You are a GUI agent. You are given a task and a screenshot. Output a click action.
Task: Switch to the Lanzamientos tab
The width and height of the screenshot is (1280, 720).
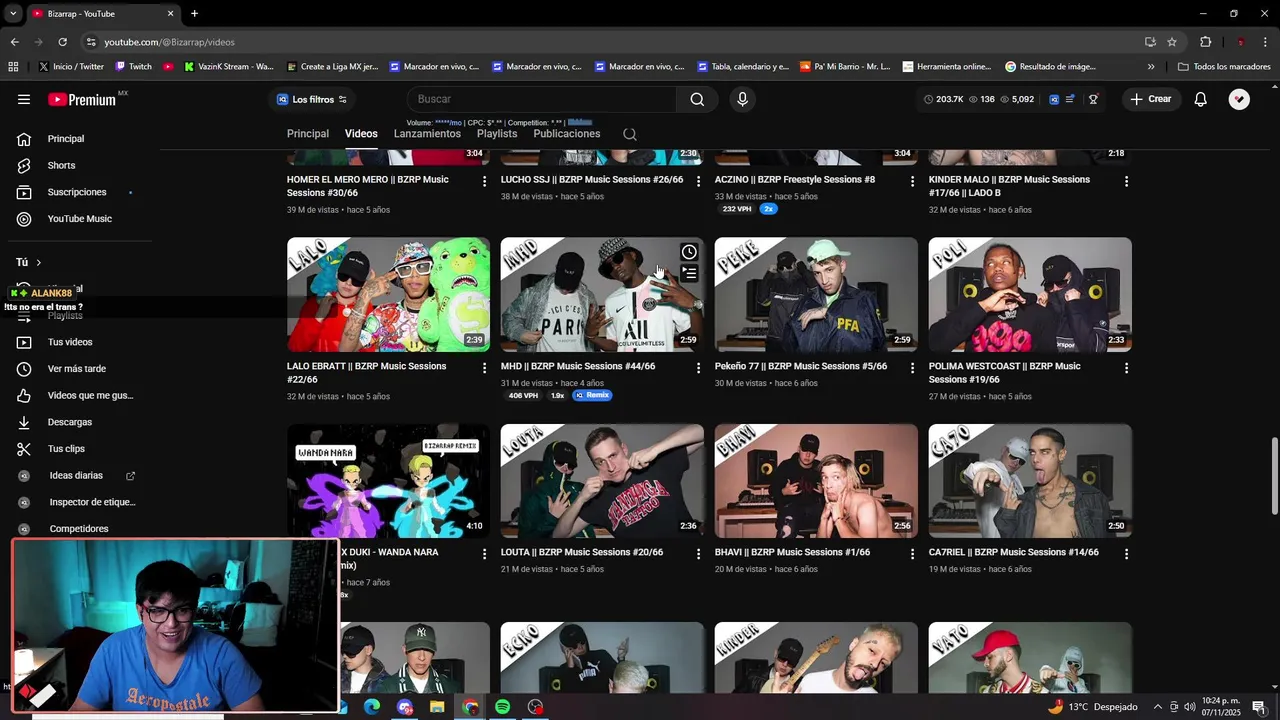point(427,134)
